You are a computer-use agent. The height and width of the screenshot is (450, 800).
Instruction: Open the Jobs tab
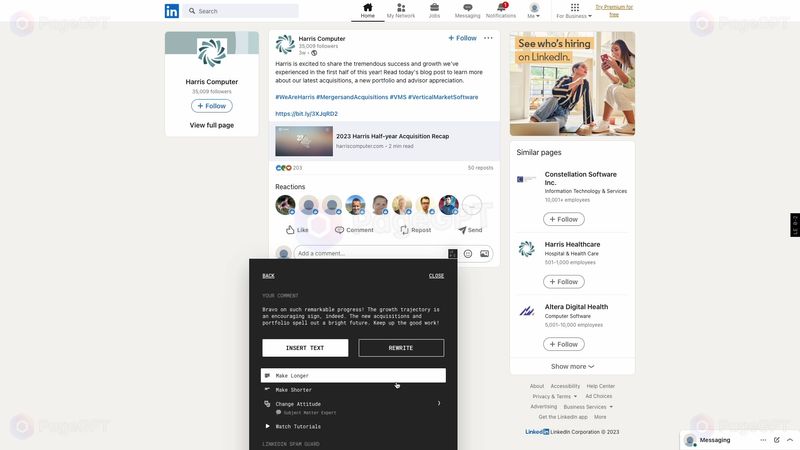[434, 11]
